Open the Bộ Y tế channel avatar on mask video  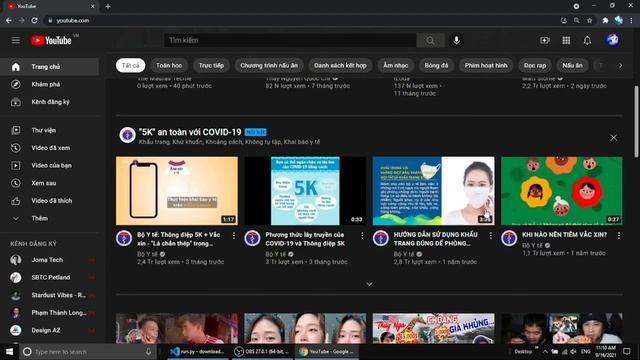point(380,238)
